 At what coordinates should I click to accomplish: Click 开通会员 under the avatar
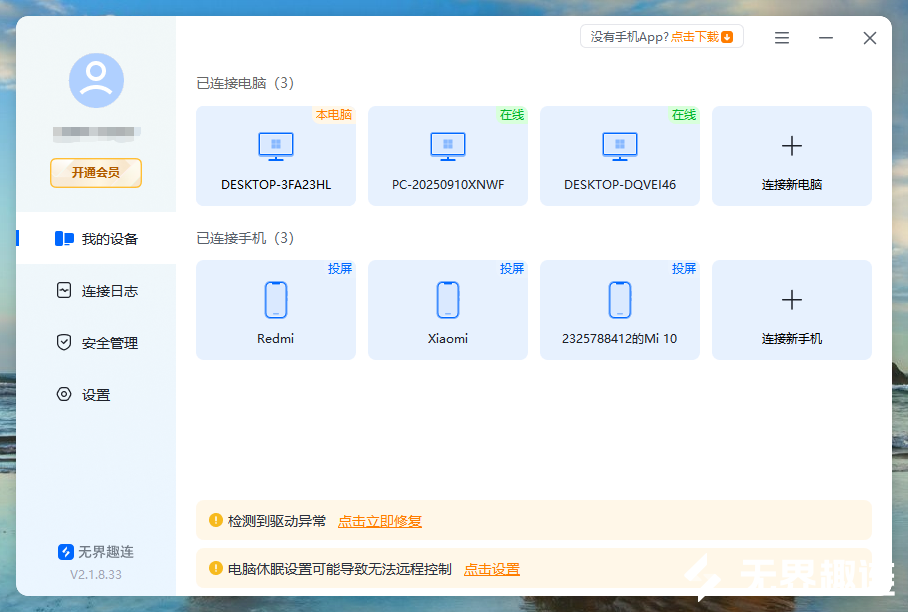[x=95, y=173]
